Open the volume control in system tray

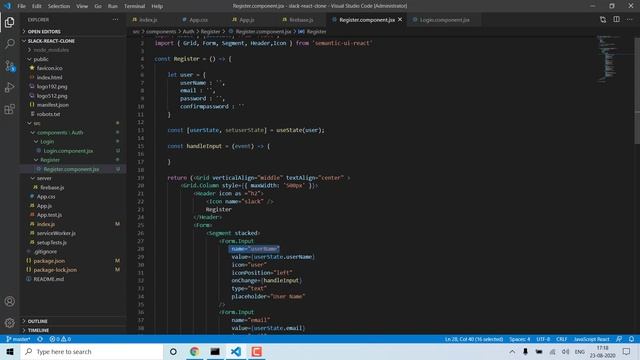click(x=565, y=351)
